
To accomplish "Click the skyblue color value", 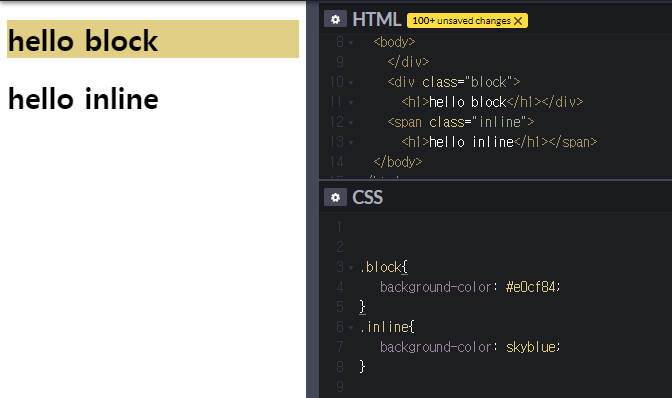I will coord(531,347).
